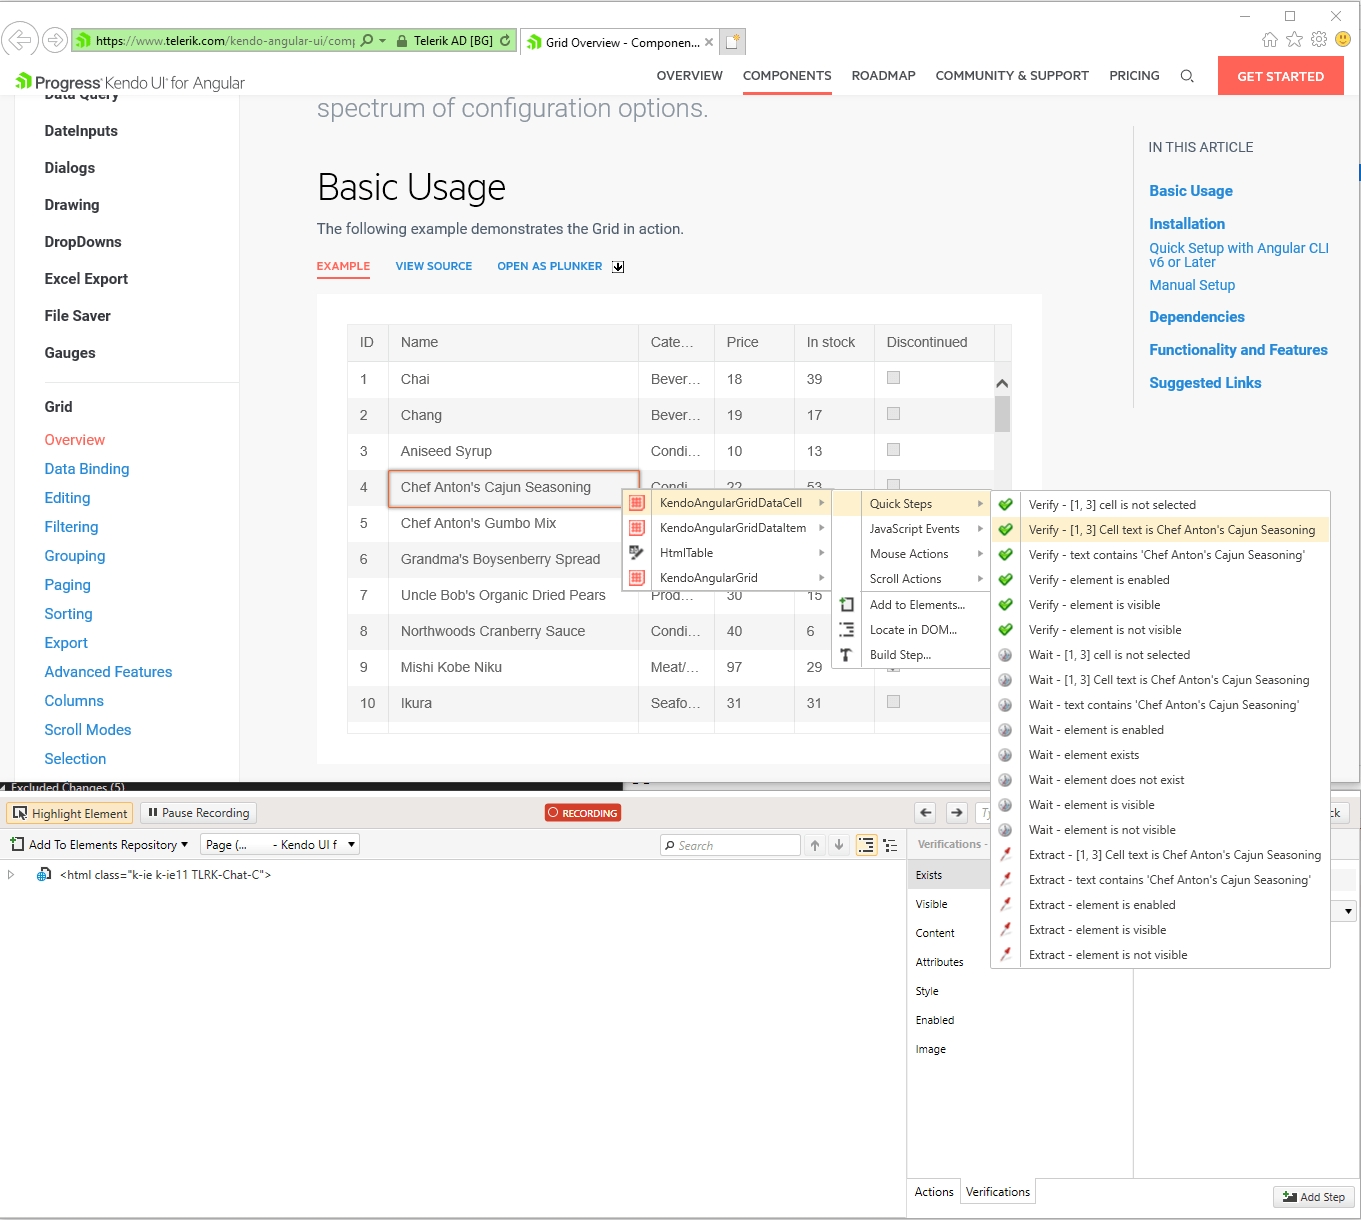1361x1220 pixels.
Task: Switch to the Verifications tab
Action: [x=997, y=1192]
